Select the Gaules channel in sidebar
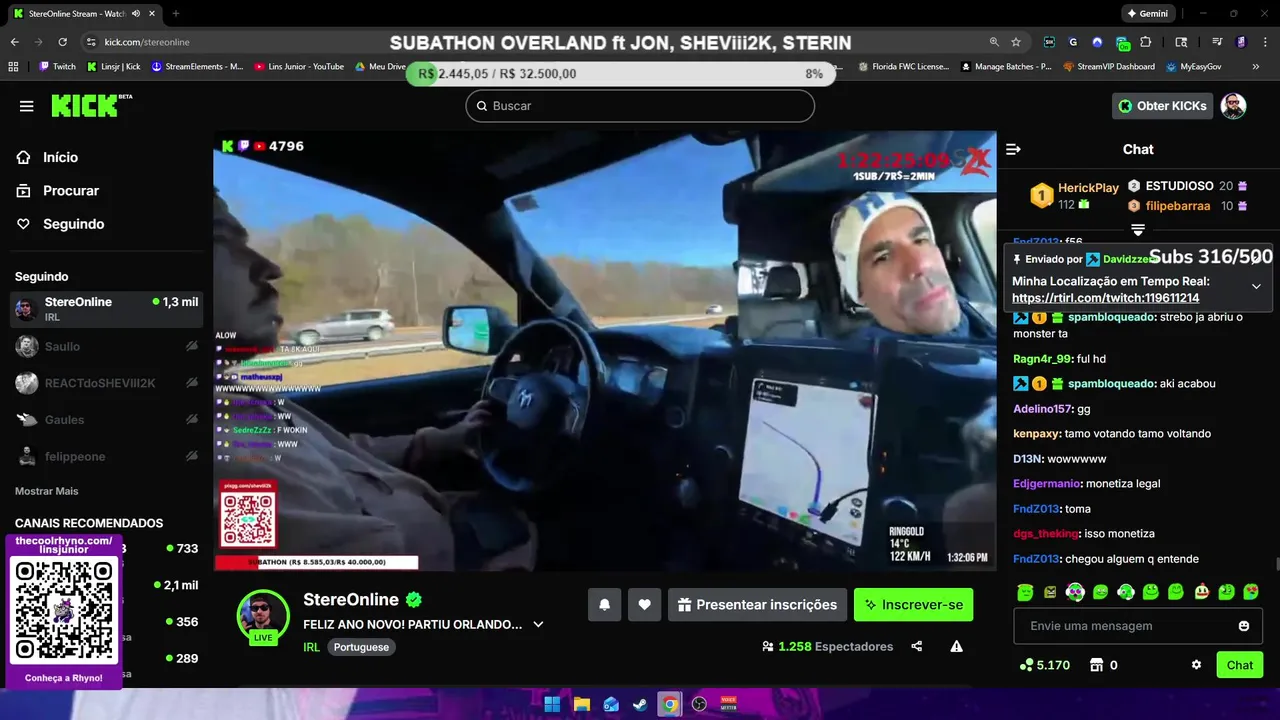The width and height of the screenshot is (1280, 720). click(106, 420)
